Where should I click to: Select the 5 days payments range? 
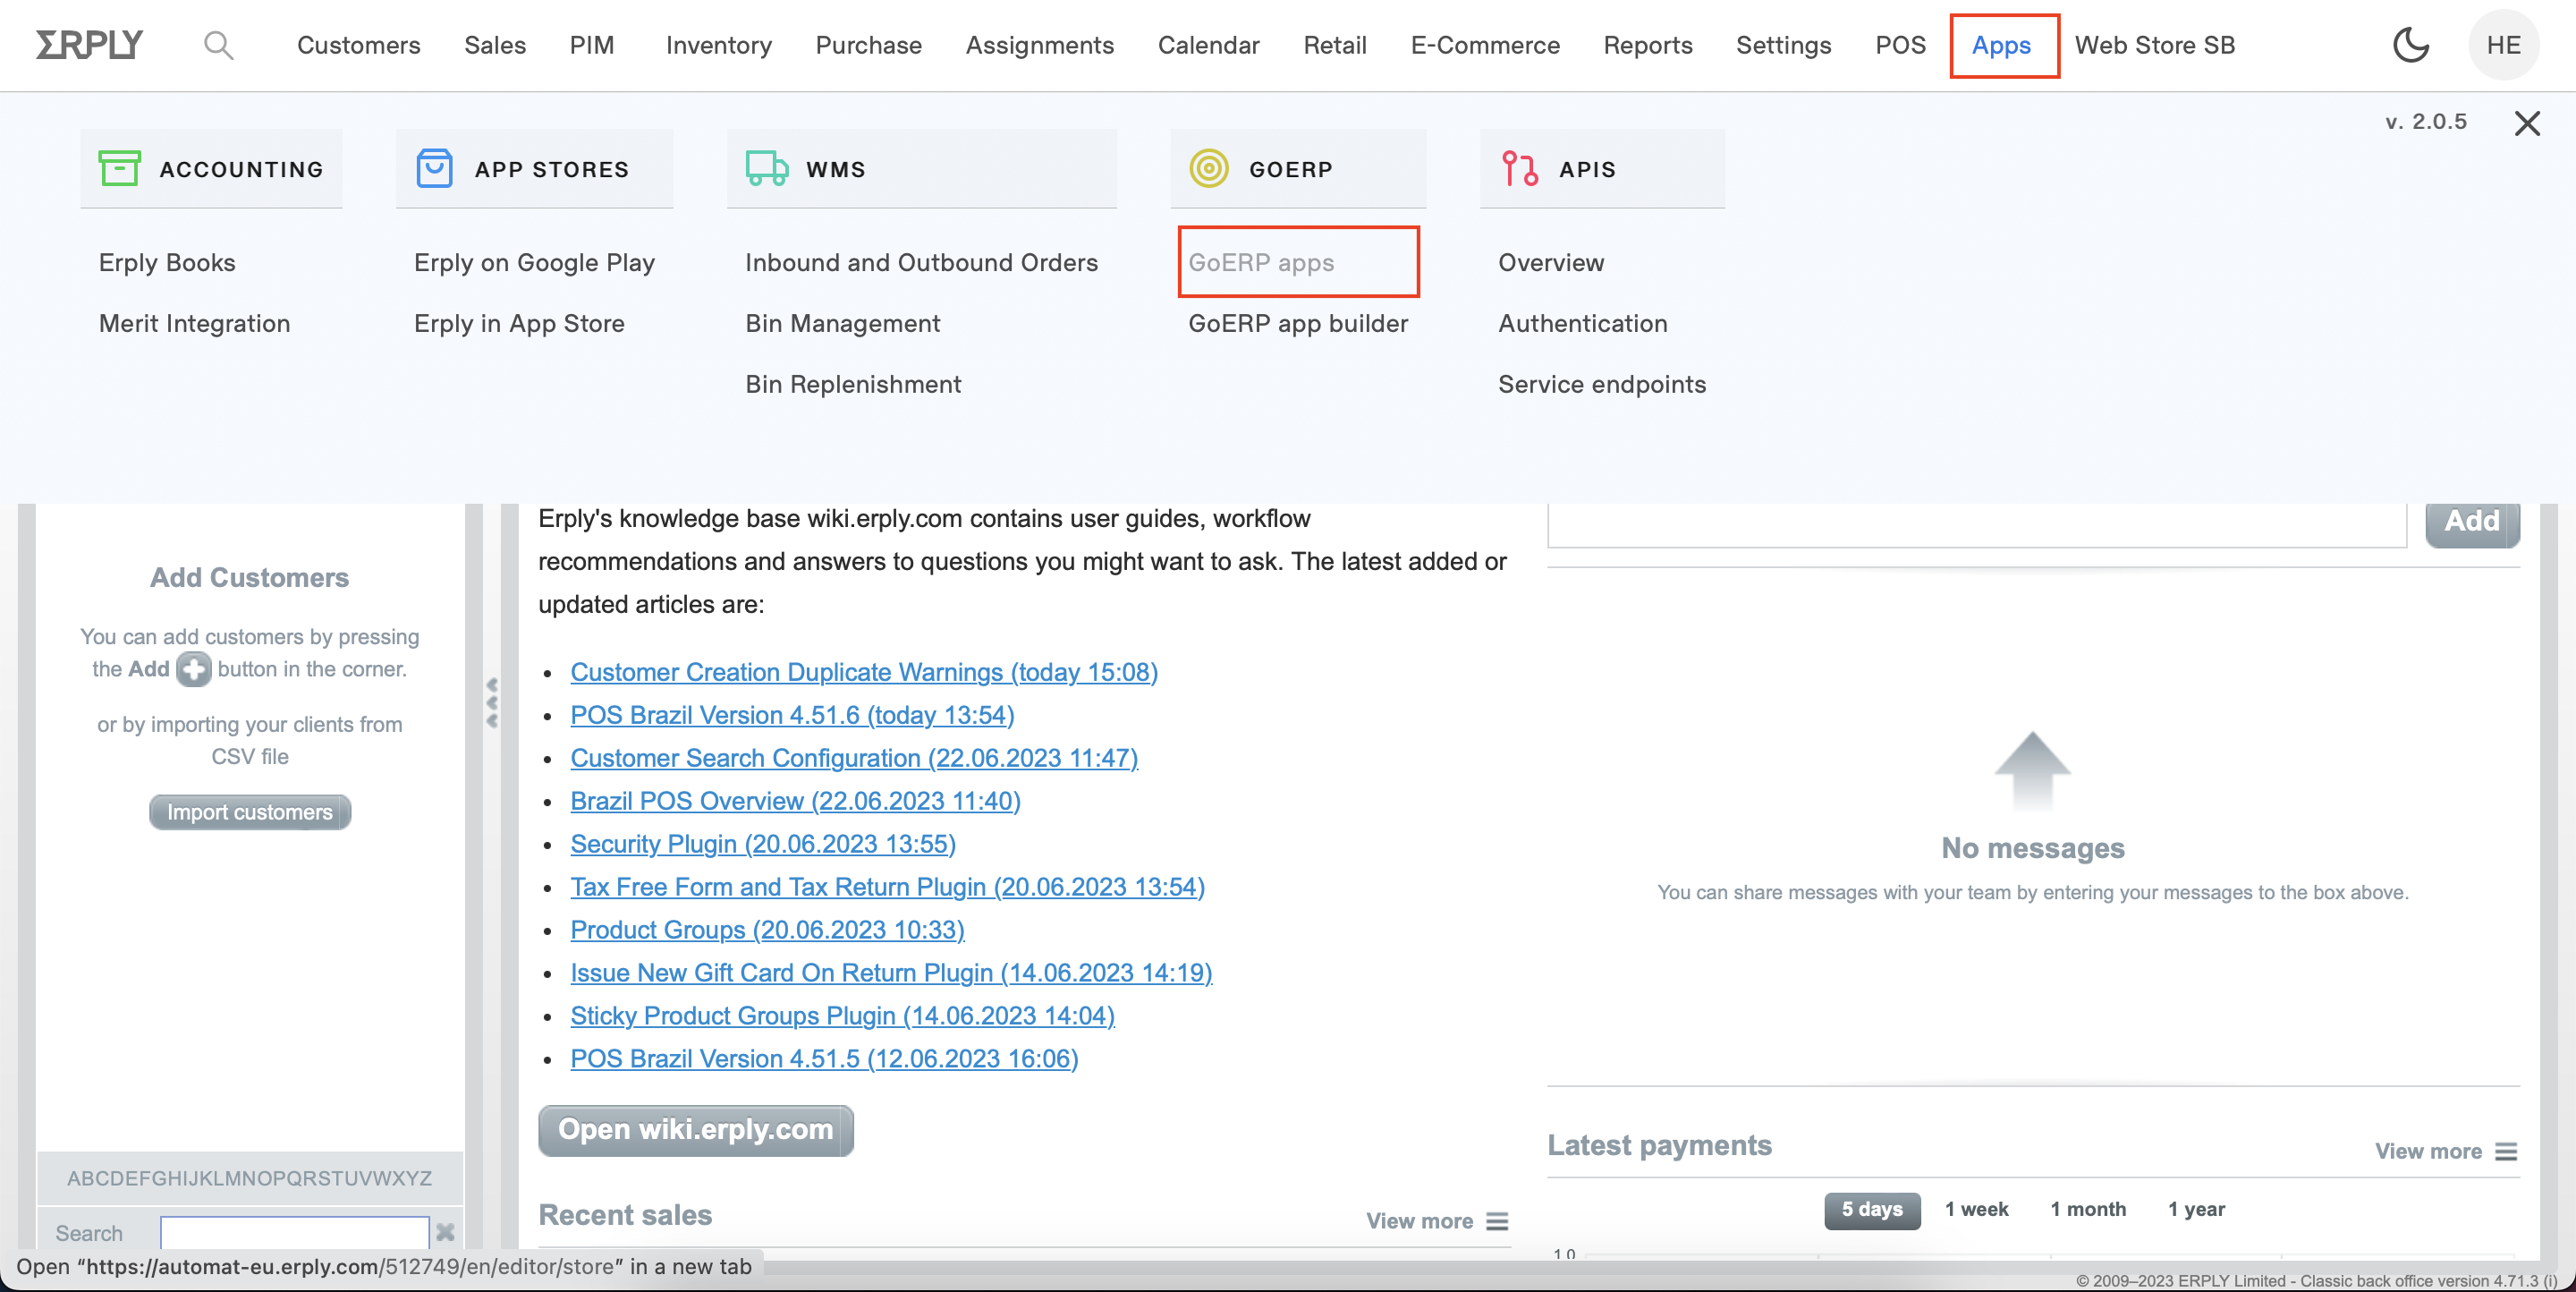pyautogui.click(x=1872, y=1209)
